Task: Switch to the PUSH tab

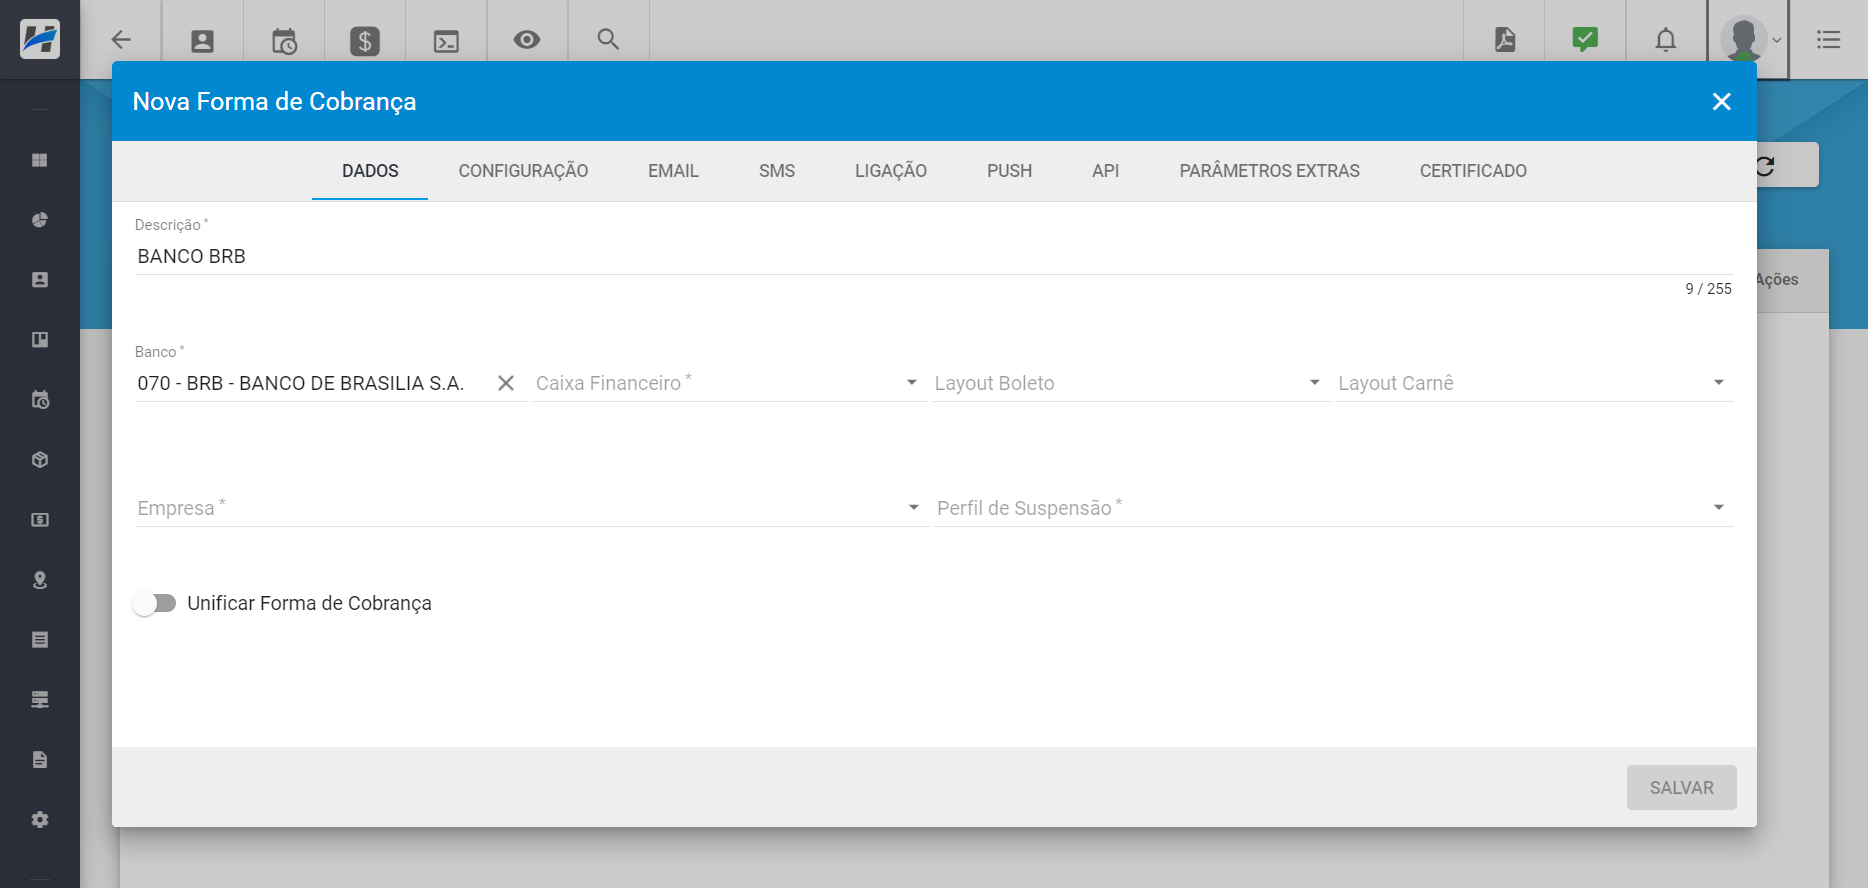Action: 1009,171
